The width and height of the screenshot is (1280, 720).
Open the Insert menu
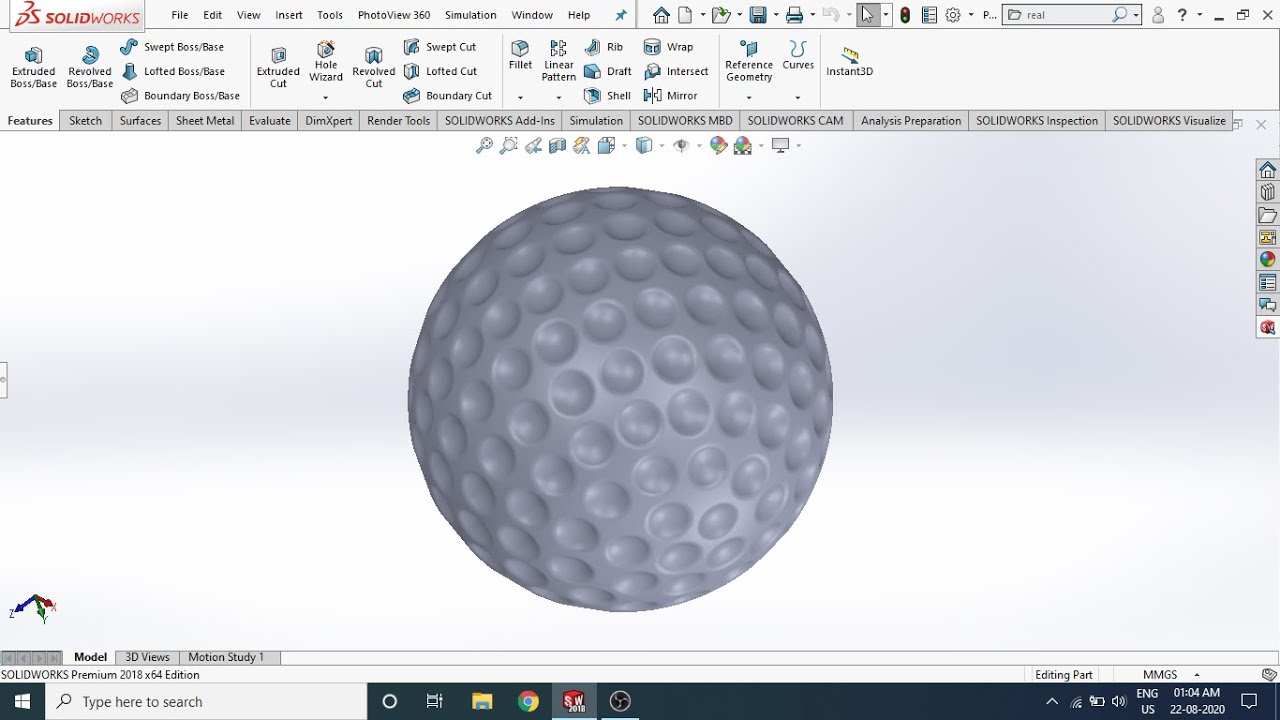(289, 15)
